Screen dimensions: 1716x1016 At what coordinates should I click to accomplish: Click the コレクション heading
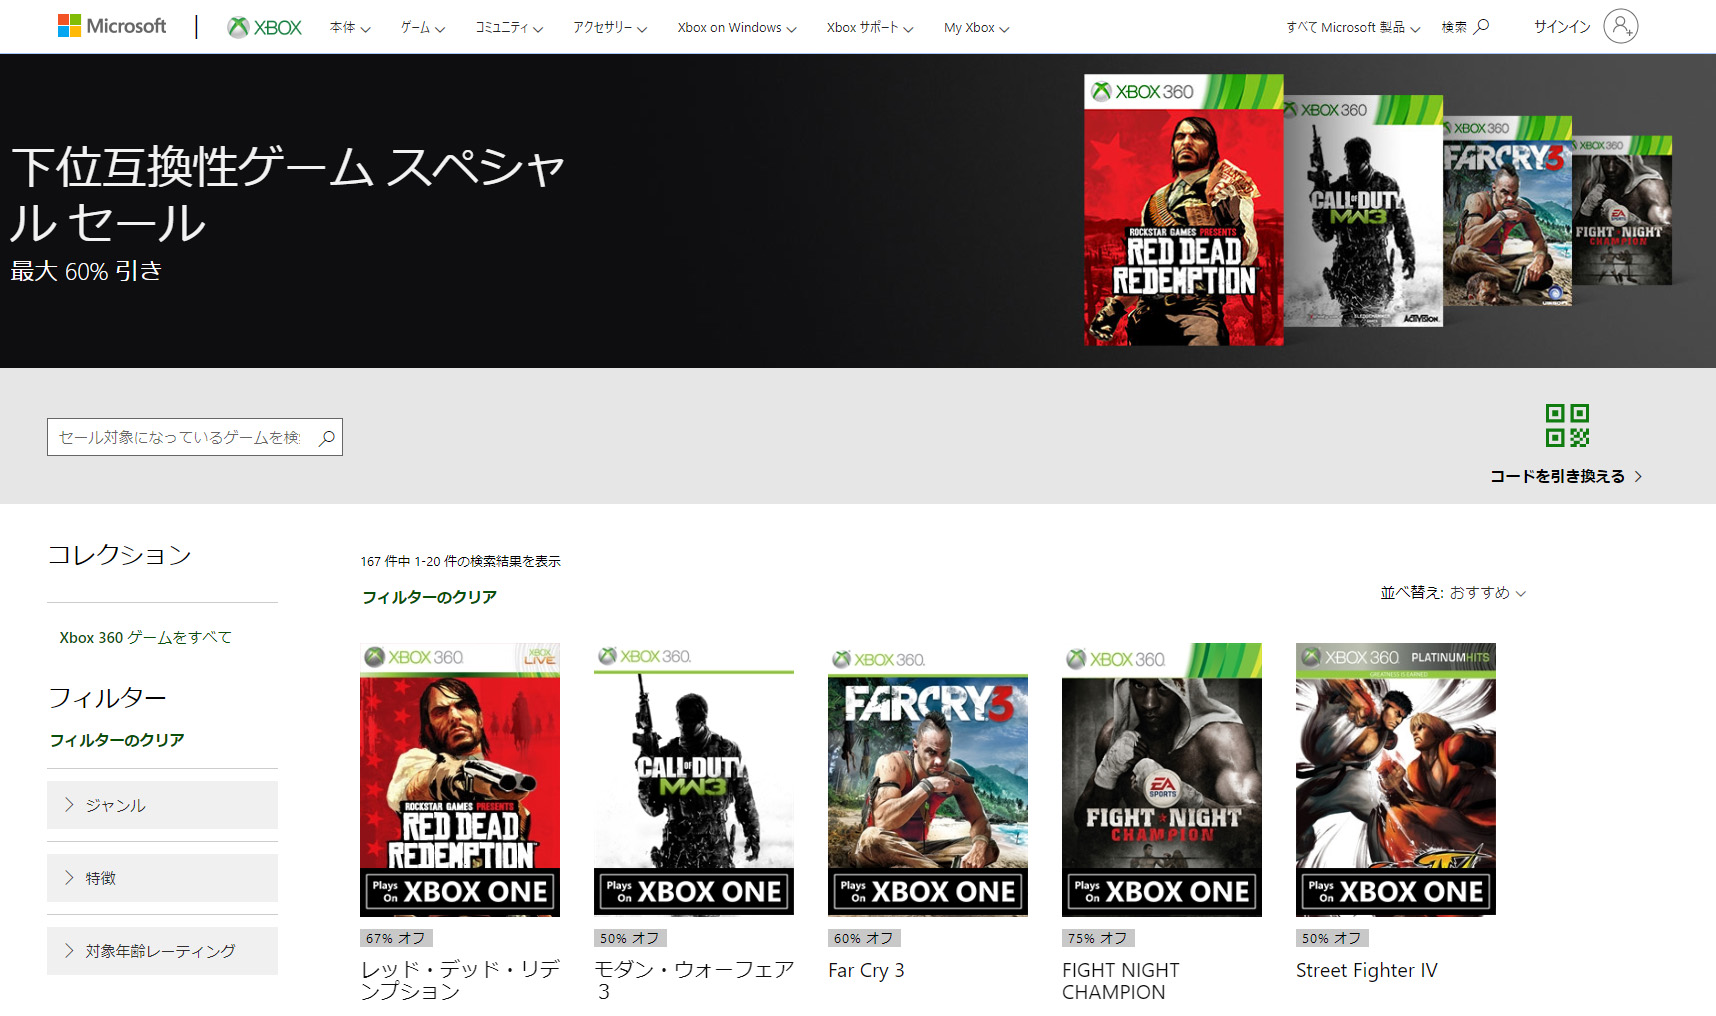click(119, 555)
